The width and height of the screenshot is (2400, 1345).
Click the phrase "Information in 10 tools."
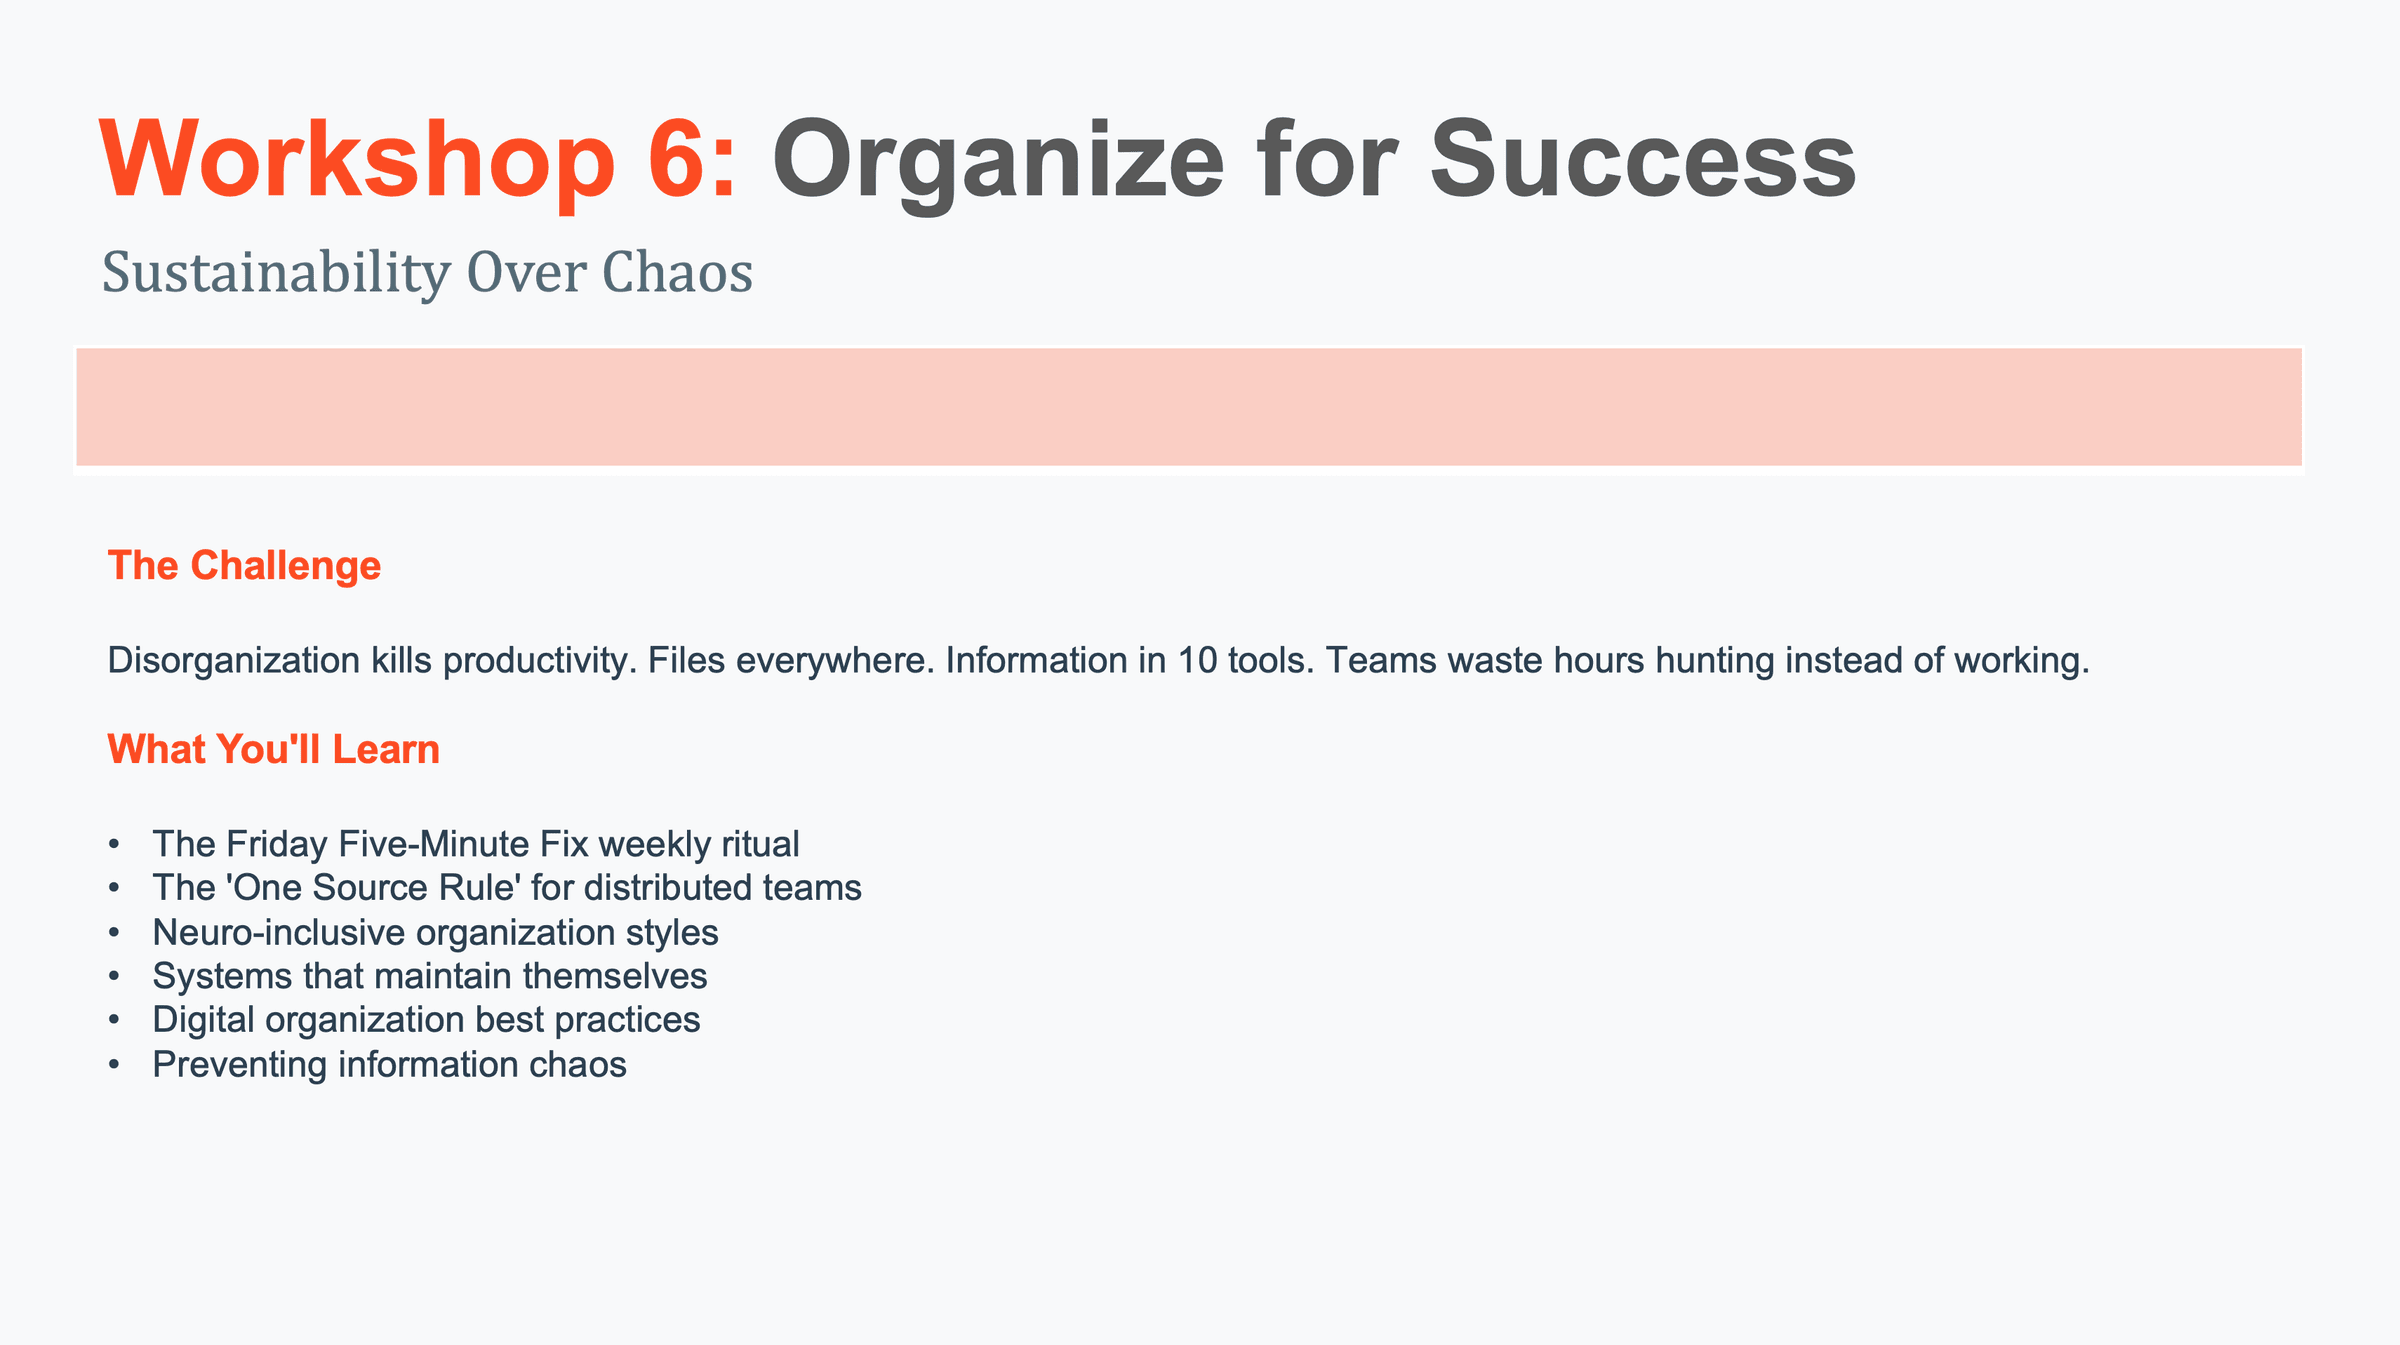1129,661
